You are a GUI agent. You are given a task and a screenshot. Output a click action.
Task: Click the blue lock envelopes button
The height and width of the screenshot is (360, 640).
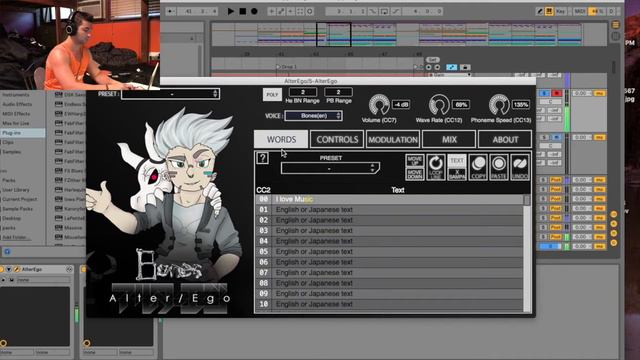click(x=451, y=67)
